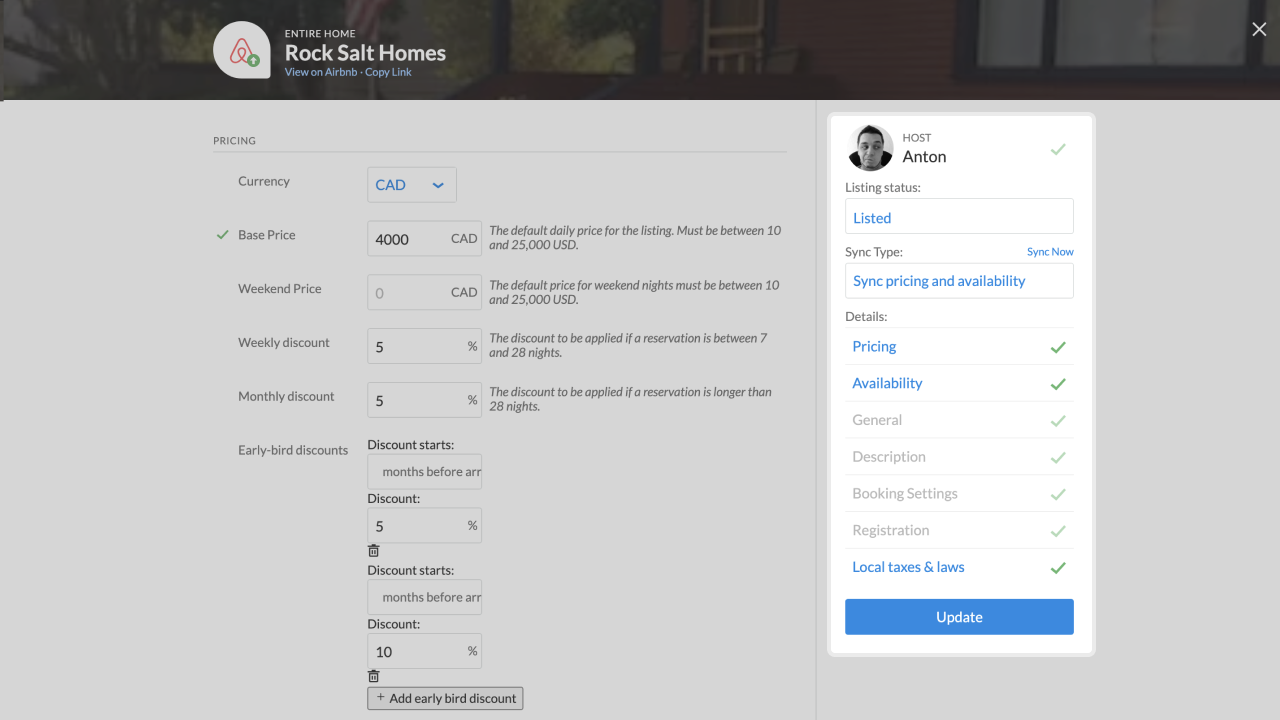Image resolution: width=1280 pixels, height=720 pixels.
Task: Focus the Base Price field showing 4000
Action: pyautogui.click(x=424, y=239)
